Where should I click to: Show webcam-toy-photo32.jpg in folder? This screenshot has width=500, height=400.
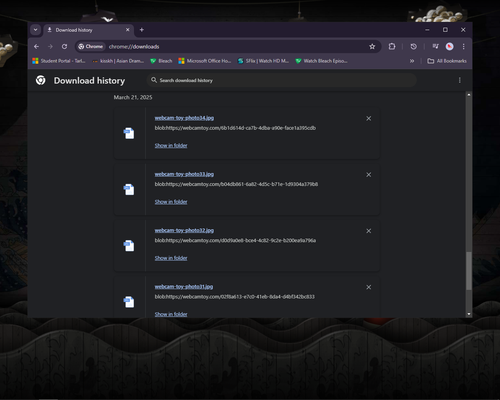(171, 258)
